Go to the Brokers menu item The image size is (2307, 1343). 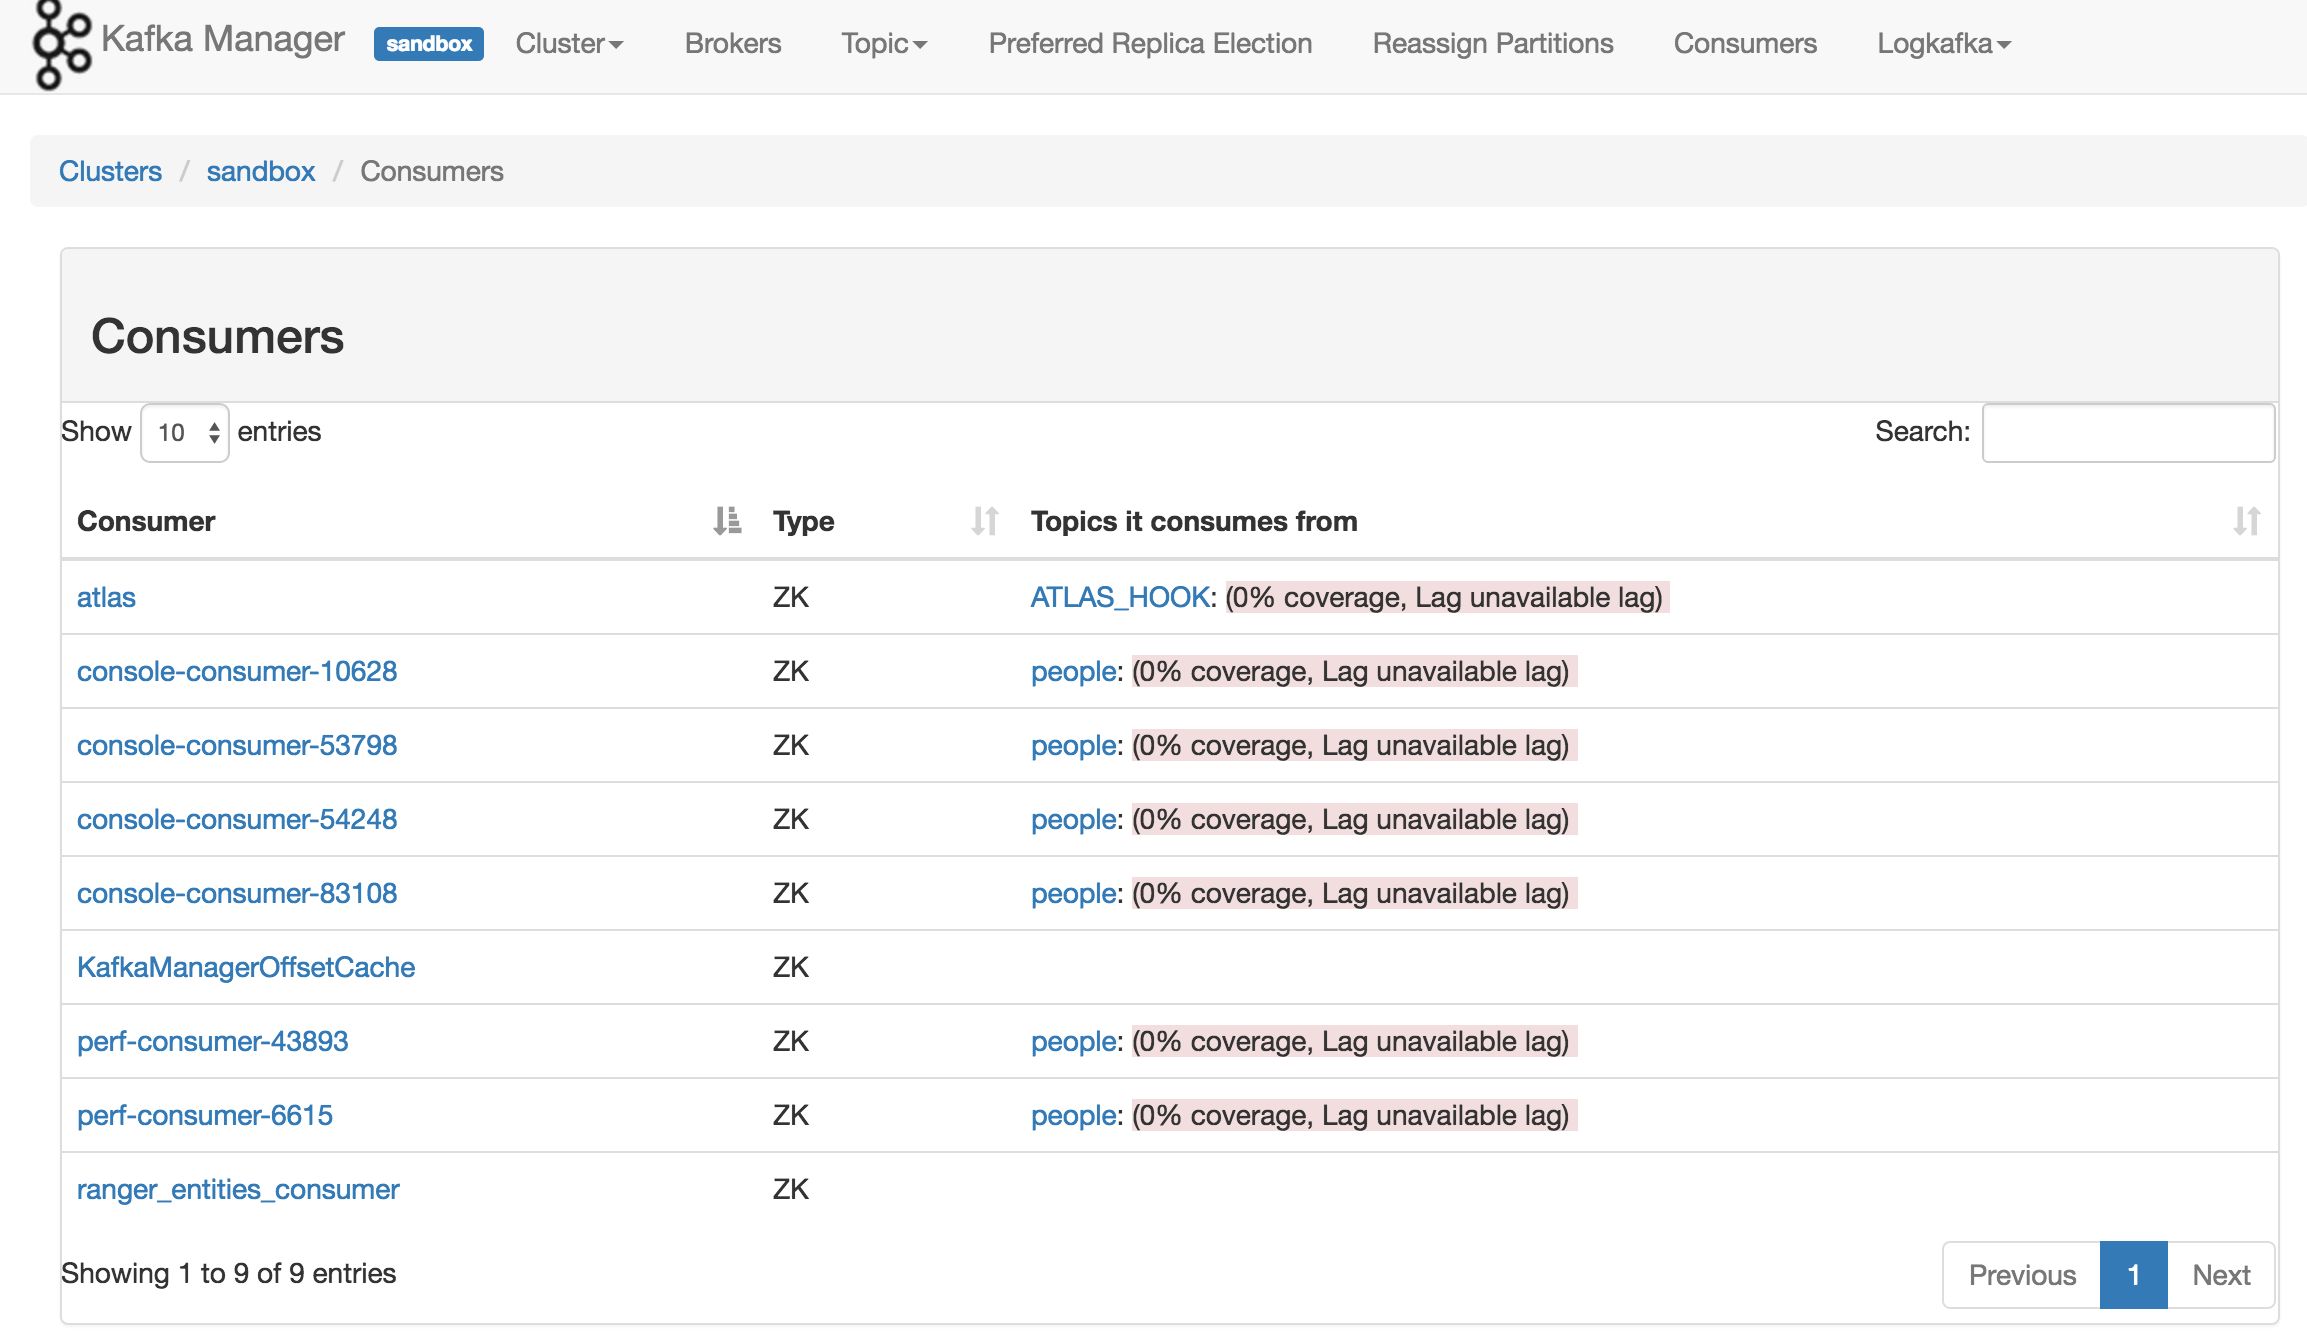pos(733,44)
